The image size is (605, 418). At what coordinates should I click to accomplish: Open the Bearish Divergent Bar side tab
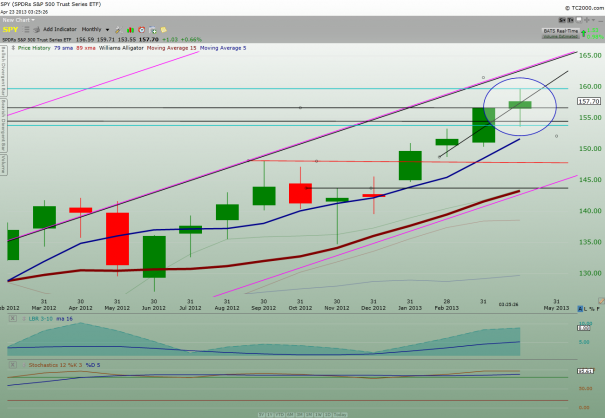click(3, 125)
